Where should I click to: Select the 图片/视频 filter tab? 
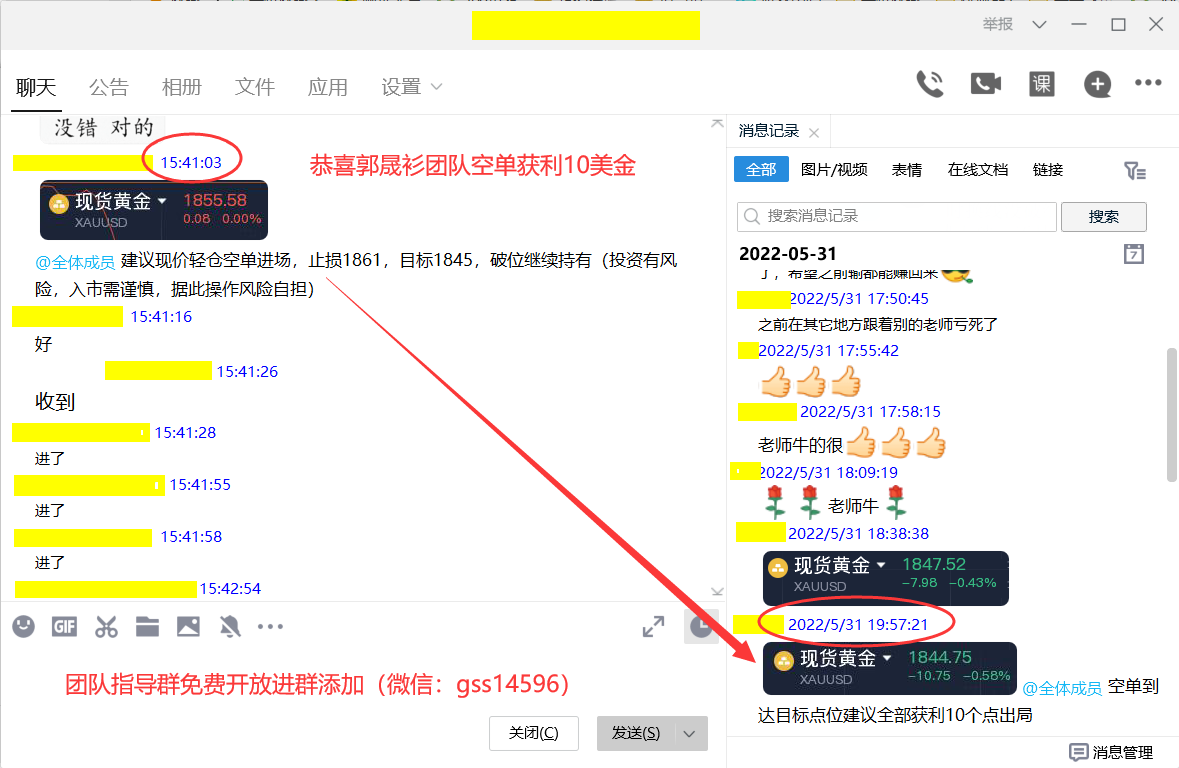[x=834, y=170]
